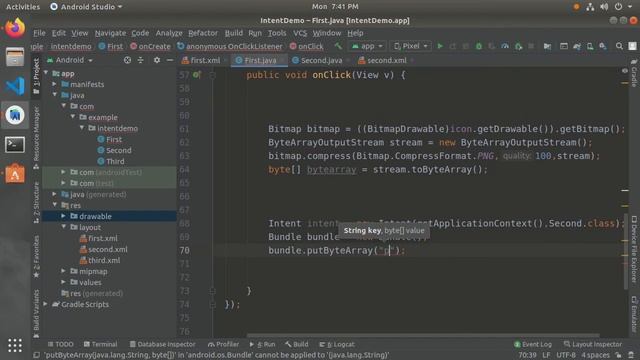Click the gutter override icon on line 57
640x360 pixels.
point(197,75)
